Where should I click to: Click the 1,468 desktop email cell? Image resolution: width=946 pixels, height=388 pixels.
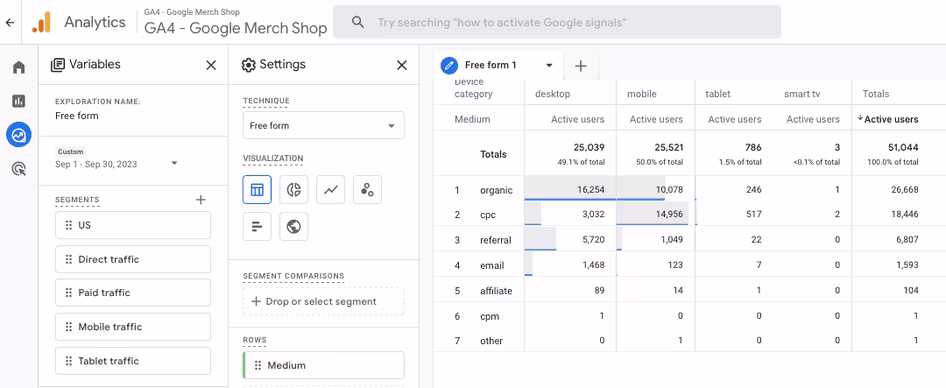tap(593, 265)
